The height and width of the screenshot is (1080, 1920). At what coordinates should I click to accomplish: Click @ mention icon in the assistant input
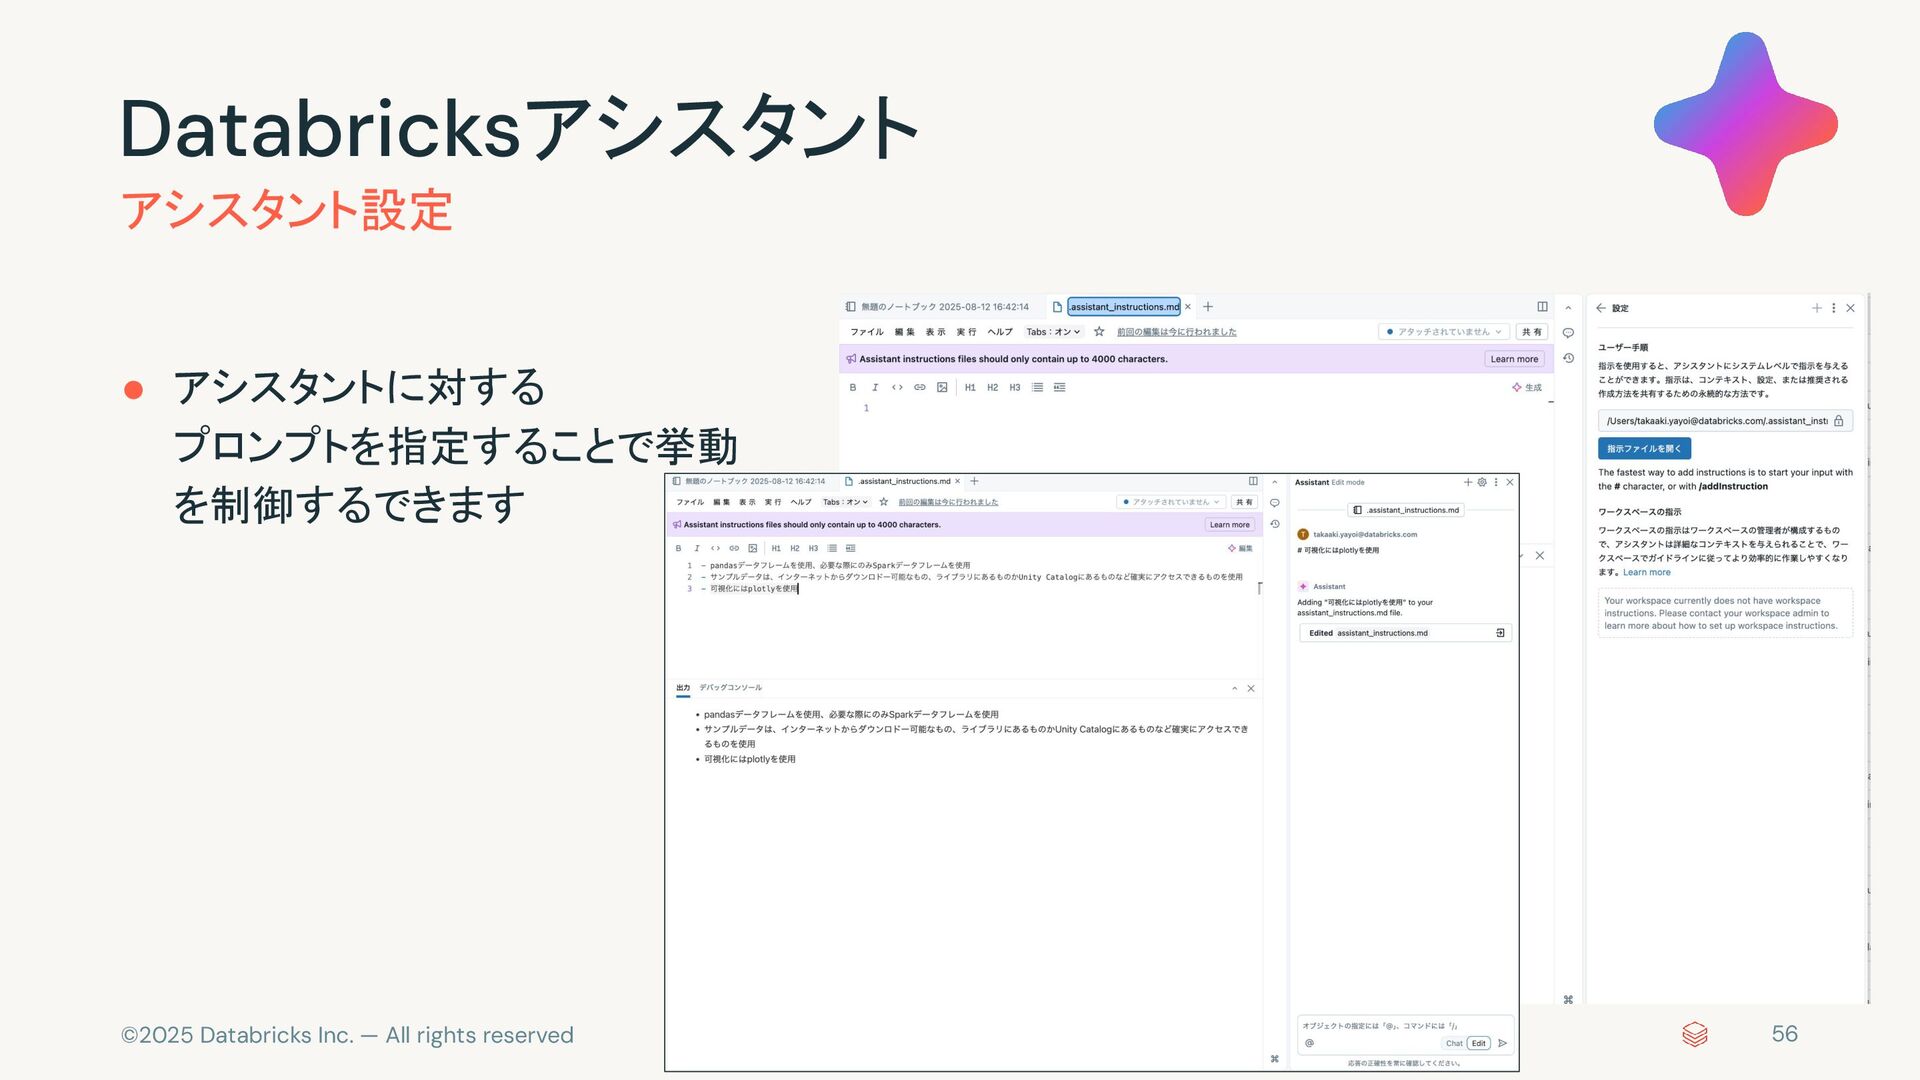[1309, 1043]
